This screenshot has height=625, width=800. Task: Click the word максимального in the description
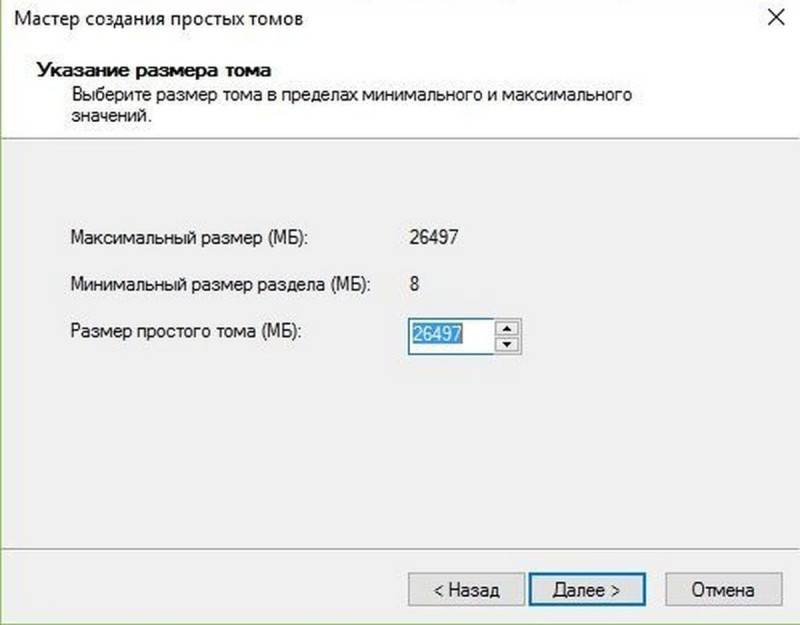pos(567,94)
